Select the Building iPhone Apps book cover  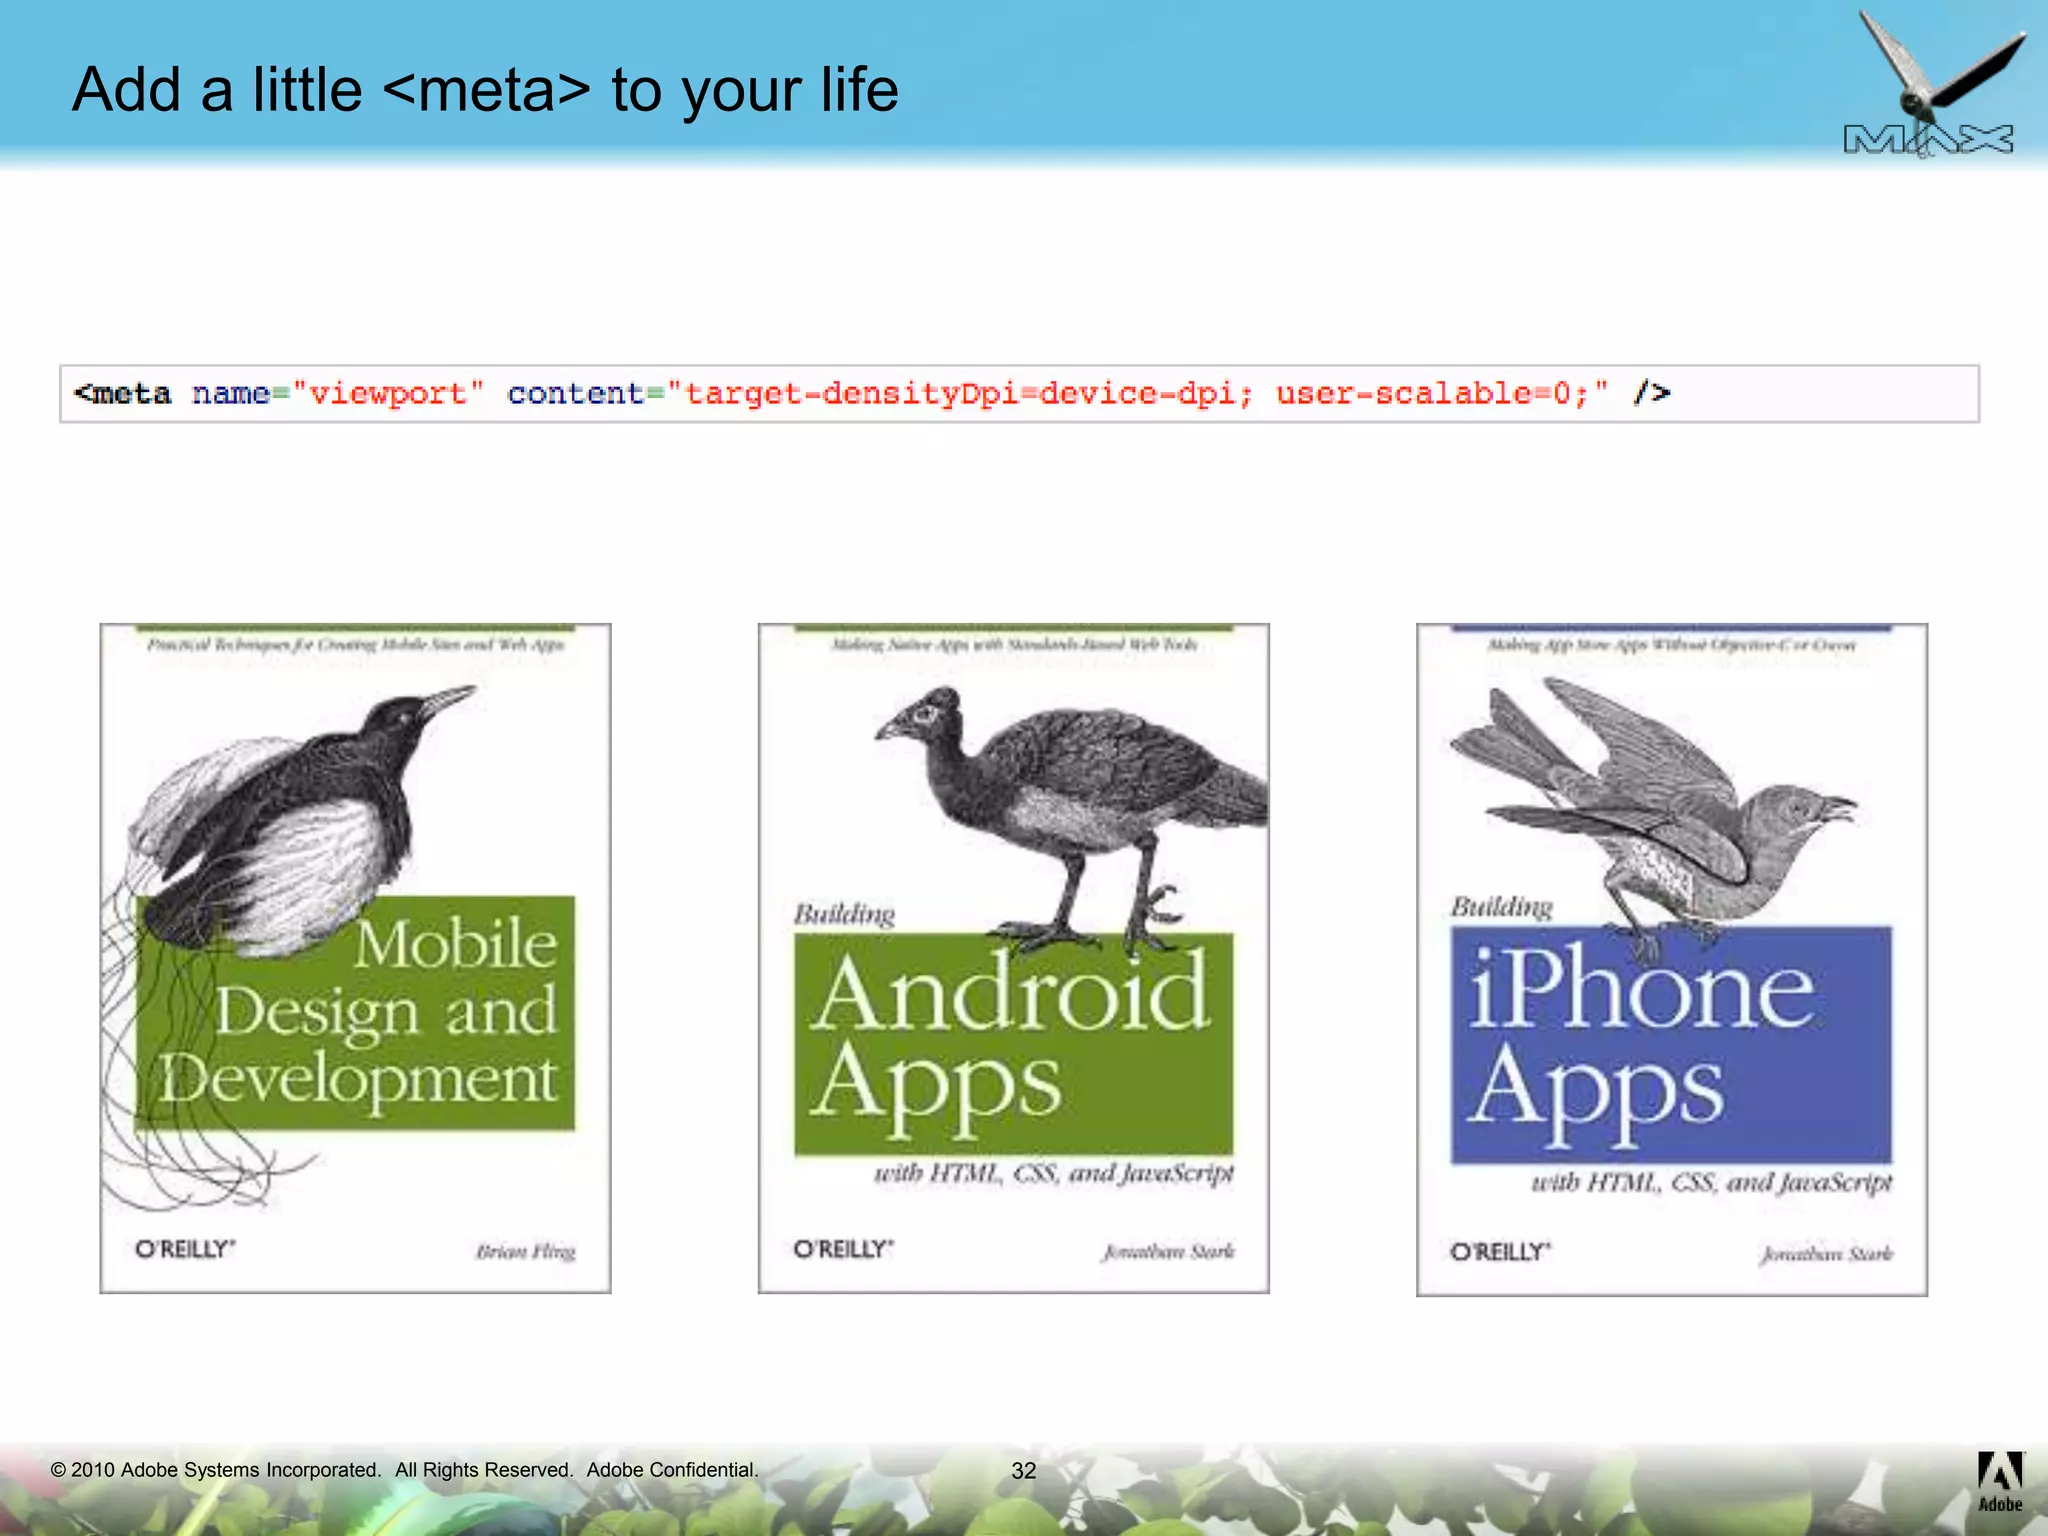pyautogui.click(x=1672, y=960)
